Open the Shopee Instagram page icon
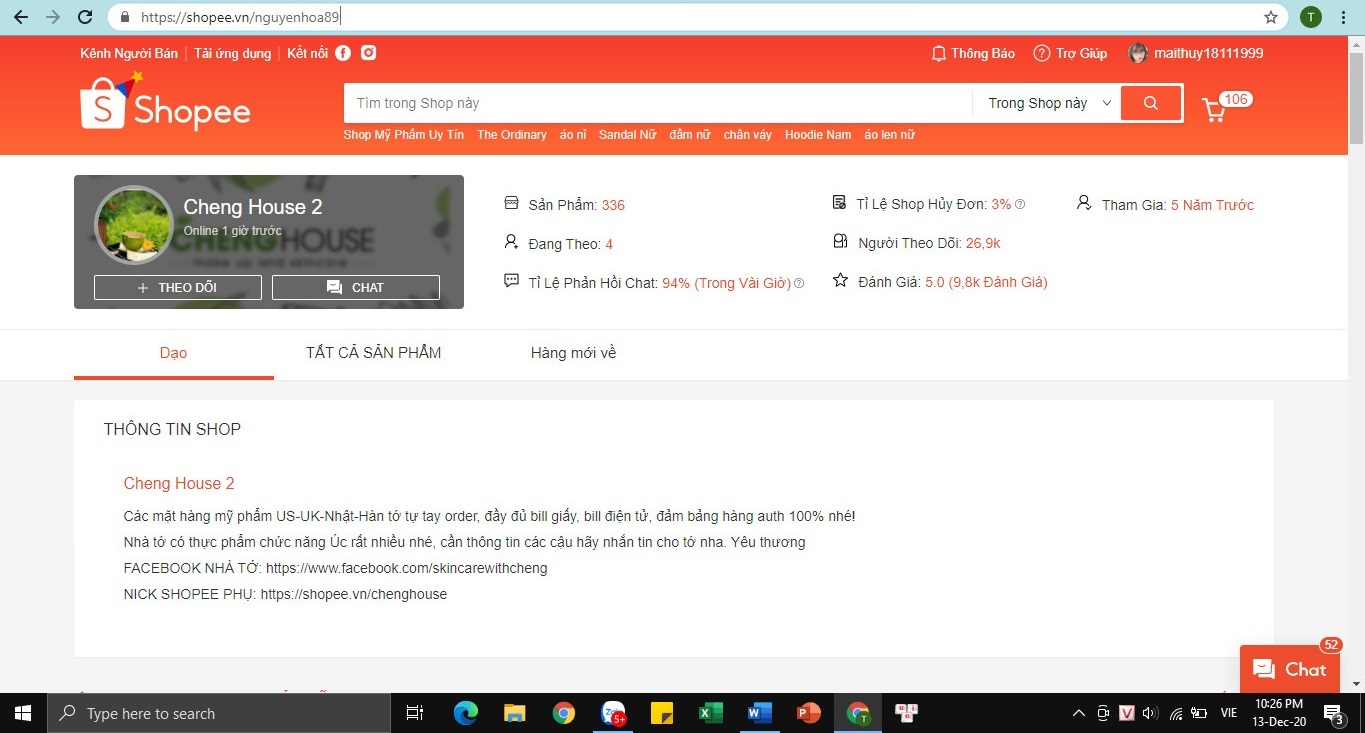The height and width of the screenshot is (733, 1365). [x=369, y=53]
